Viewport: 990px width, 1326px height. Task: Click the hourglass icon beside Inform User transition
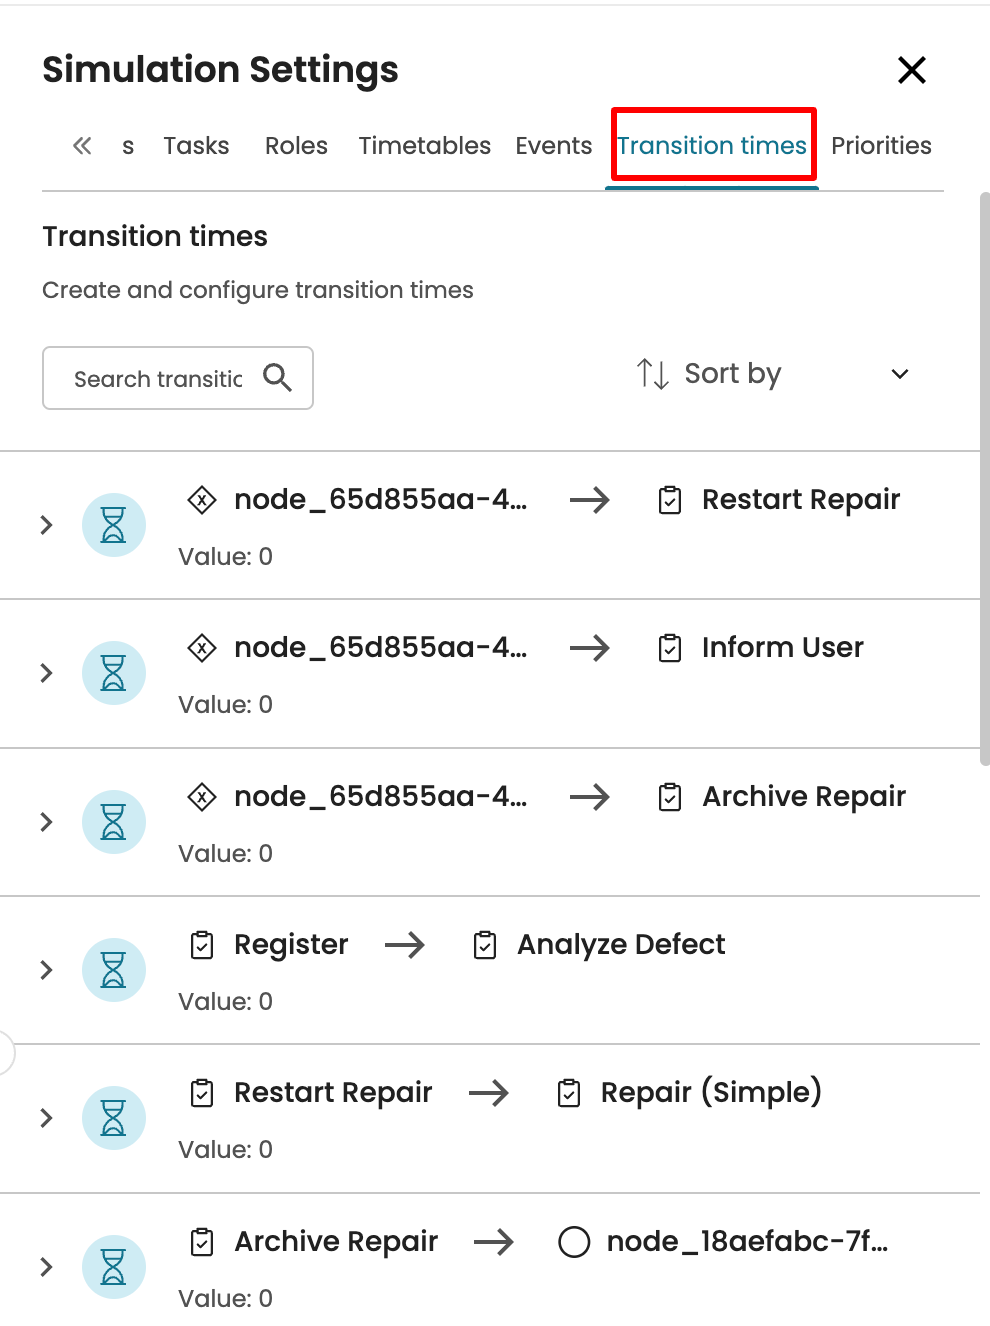114,673
